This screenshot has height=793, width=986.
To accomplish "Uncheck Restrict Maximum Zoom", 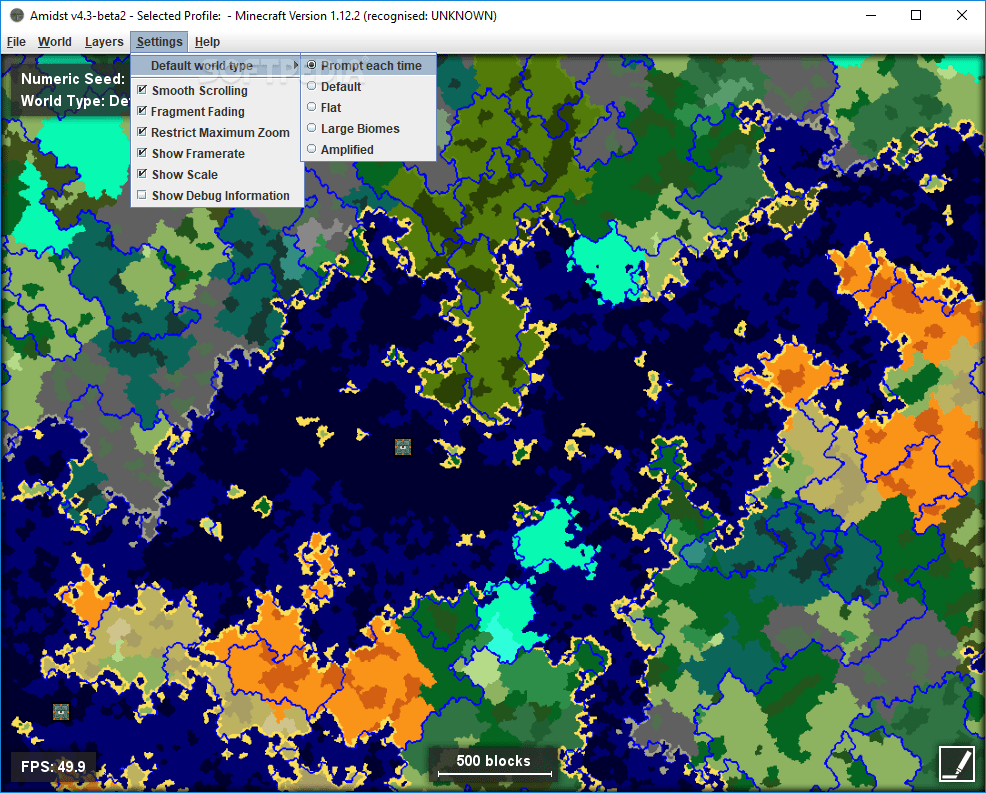I will click(217, 133).
